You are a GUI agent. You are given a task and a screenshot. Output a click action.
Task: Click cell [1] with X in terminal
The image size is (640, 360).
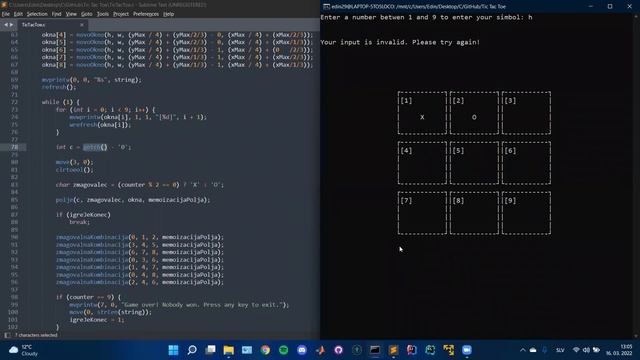[x=422, y=113]
